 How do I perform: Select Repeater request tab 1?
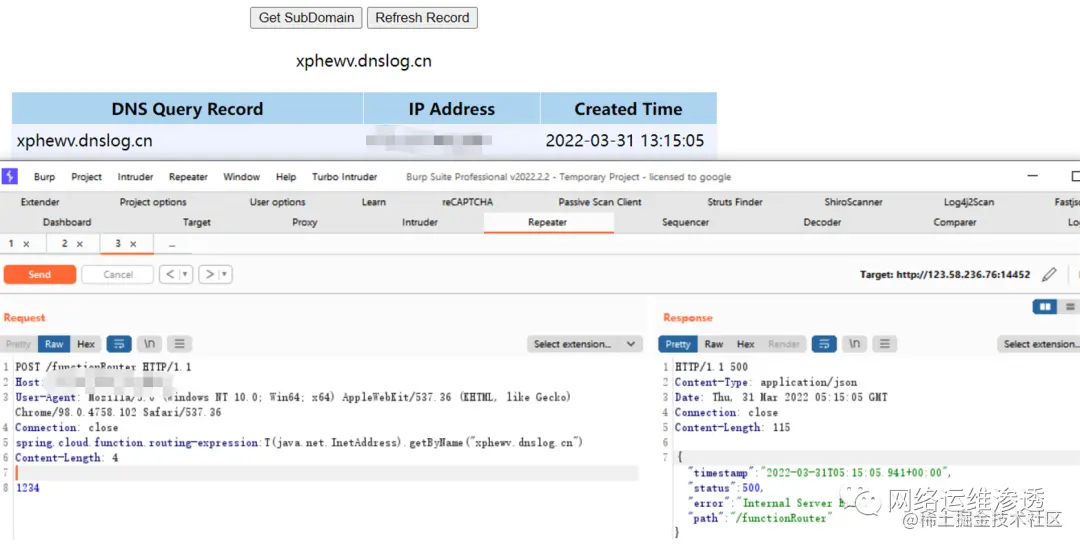pyautogui.click(x=11, y=243)
